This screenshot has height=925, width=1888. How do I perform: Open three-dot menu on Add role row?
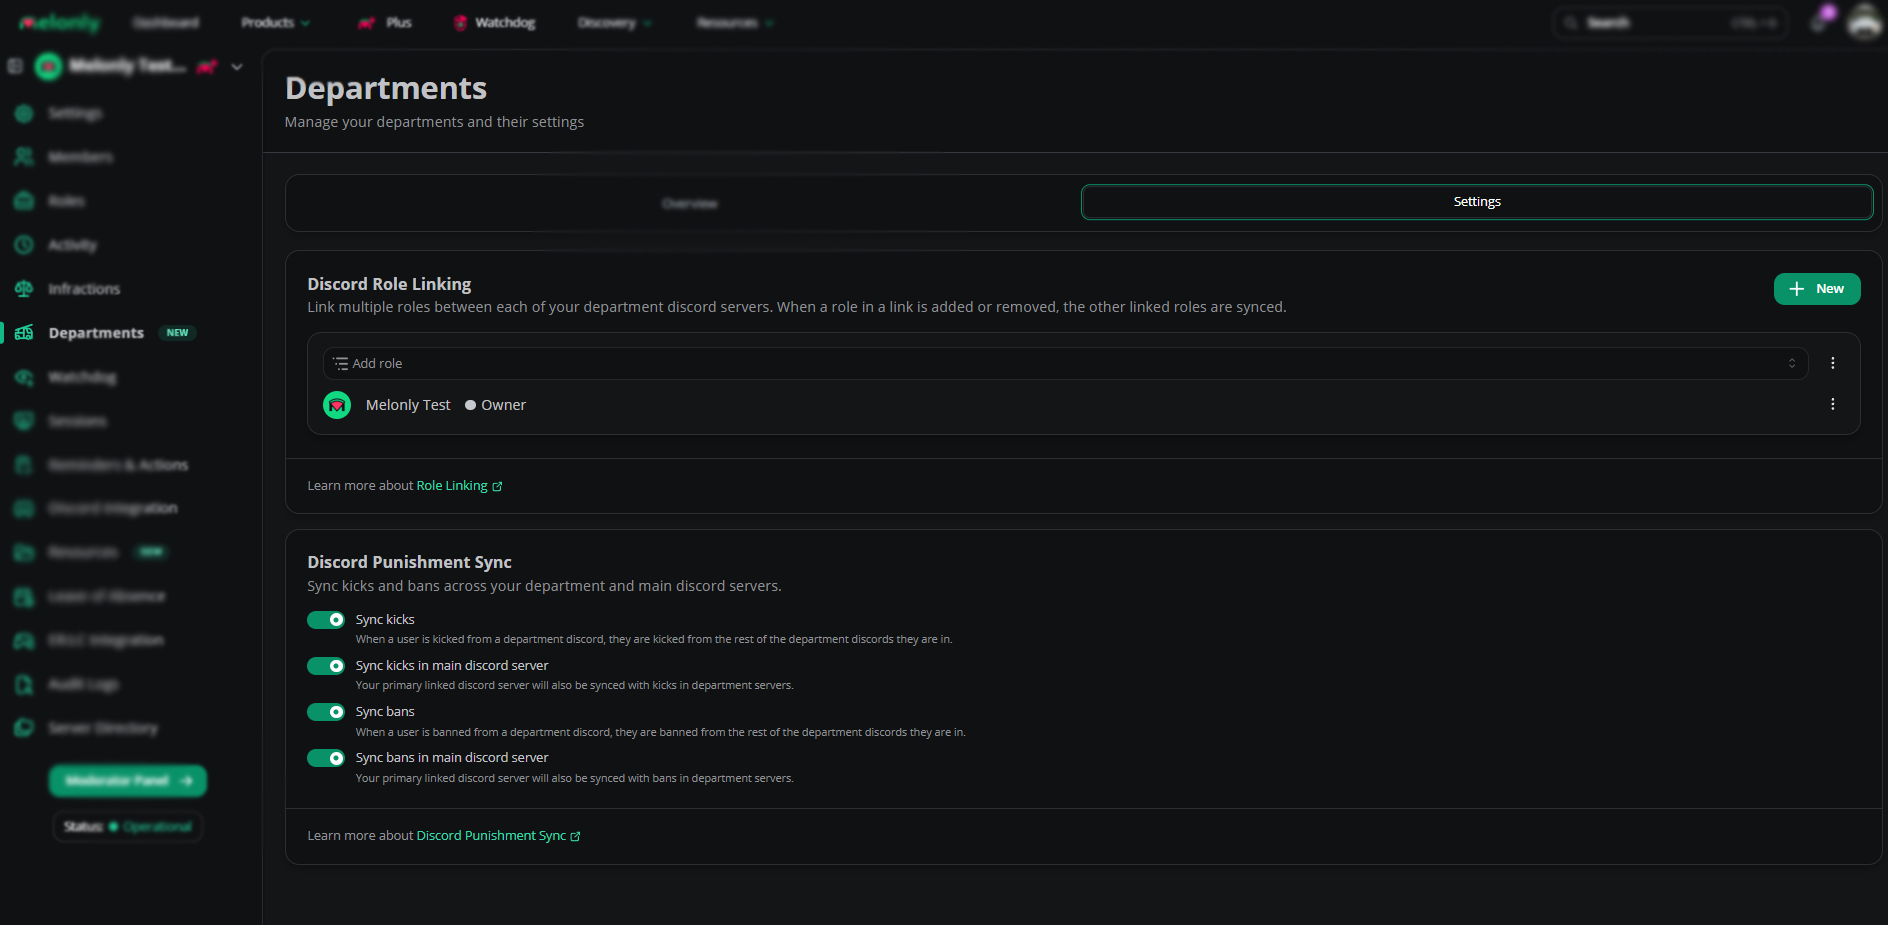[1832, 363]
